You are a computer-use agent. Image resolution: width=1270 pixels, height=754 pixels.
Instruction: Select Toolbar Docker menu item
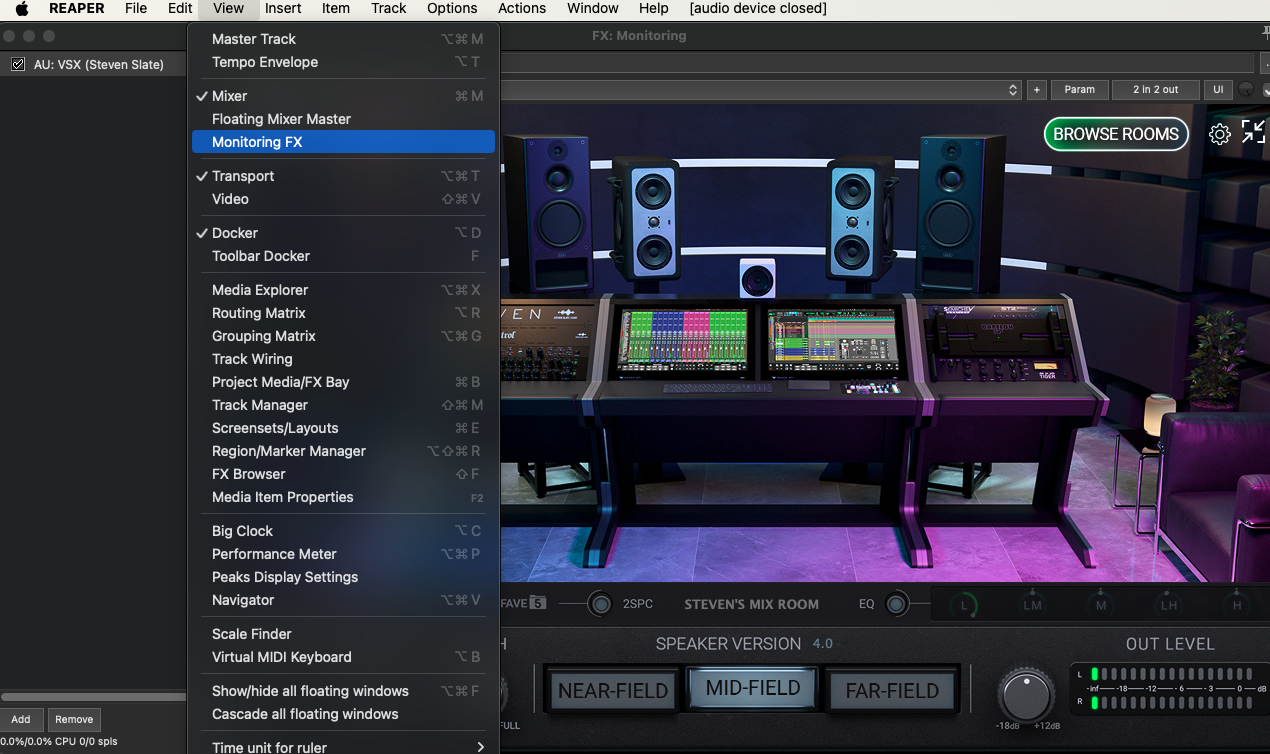click(x=343, y=256)
